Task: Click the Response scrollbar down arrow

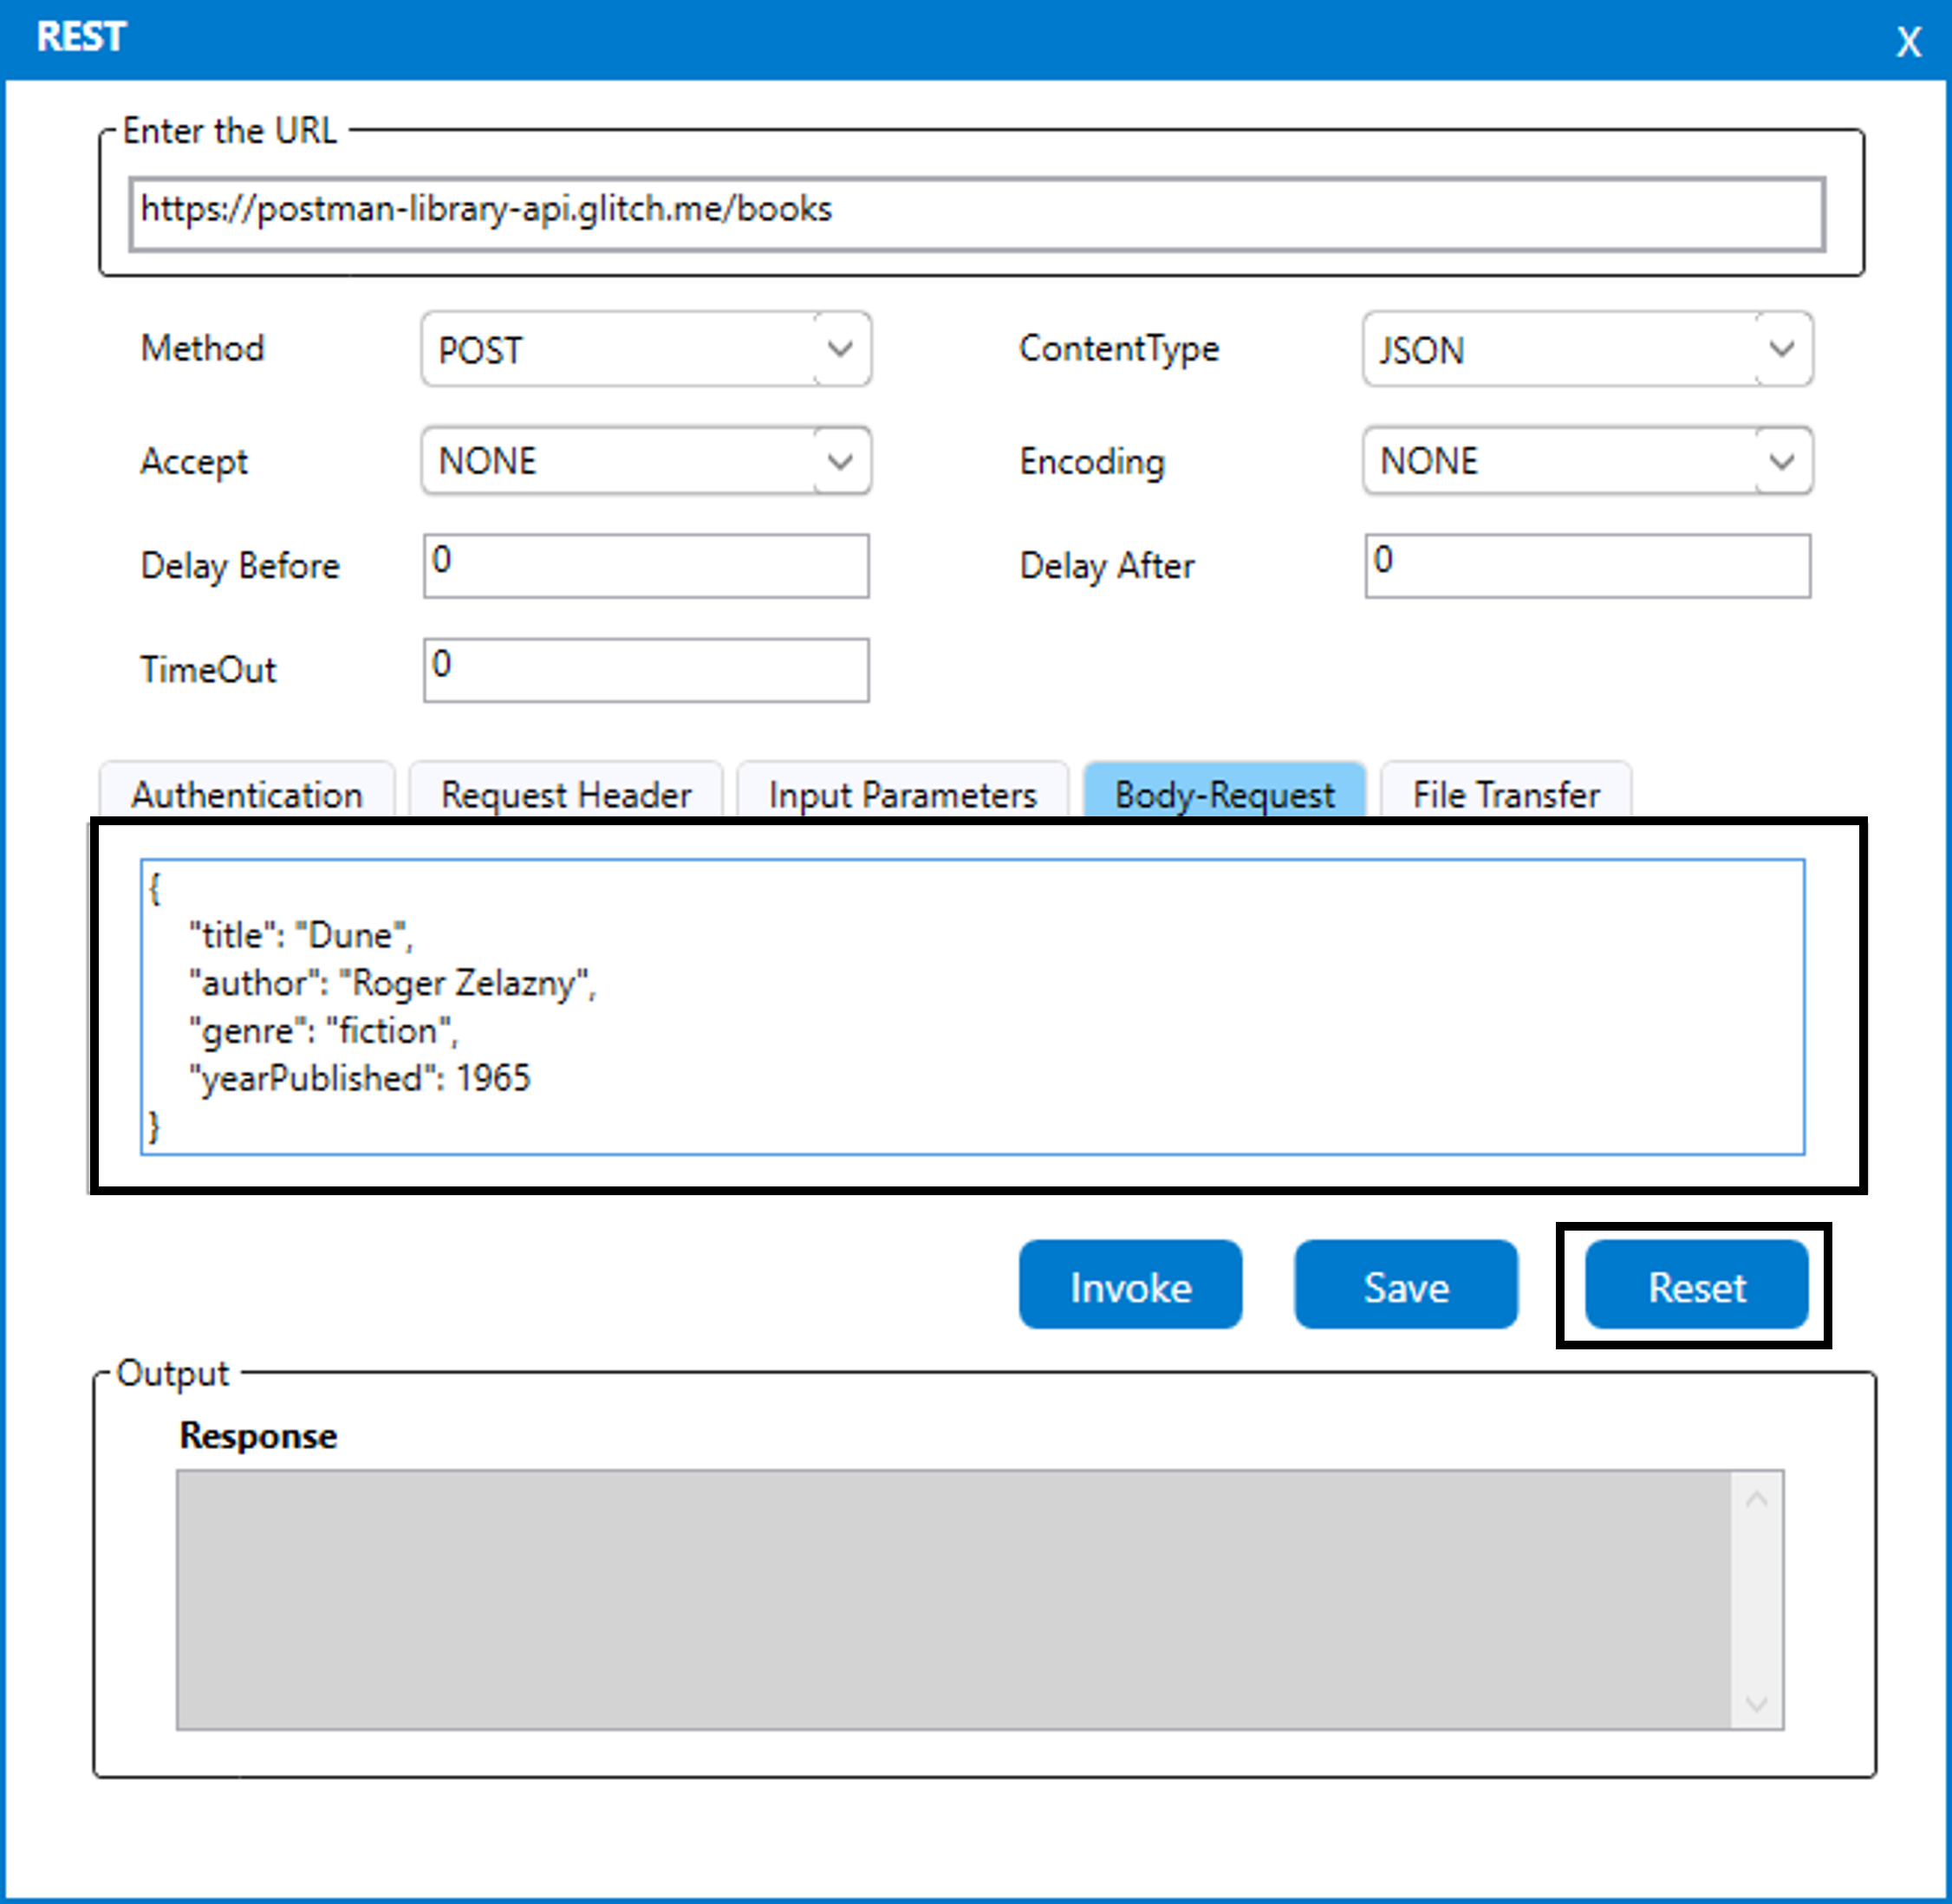Action: coord(1756,1704)
